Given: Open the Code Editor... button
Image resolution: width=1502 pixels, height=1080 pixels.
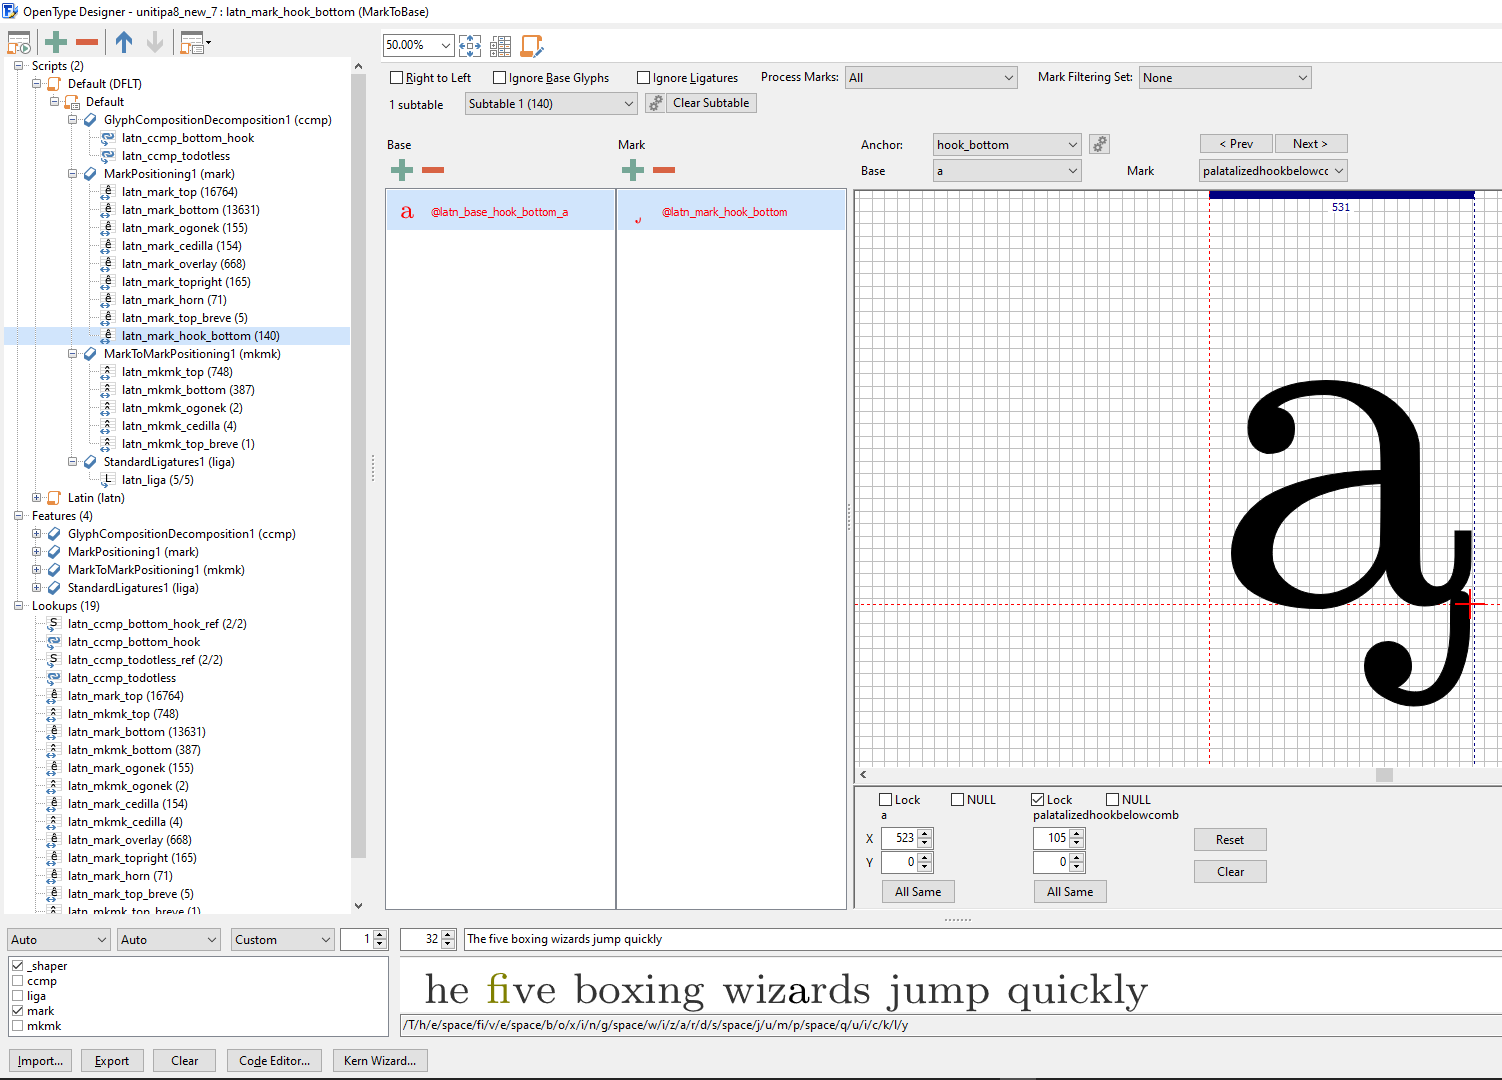Looking at the screenshot, I should 274,1061.
